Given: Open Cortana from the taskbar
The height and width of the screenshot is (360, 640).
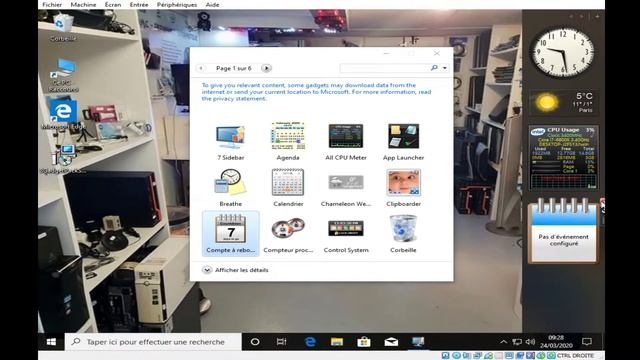Looking at the screenshot, I should point(255,342).
